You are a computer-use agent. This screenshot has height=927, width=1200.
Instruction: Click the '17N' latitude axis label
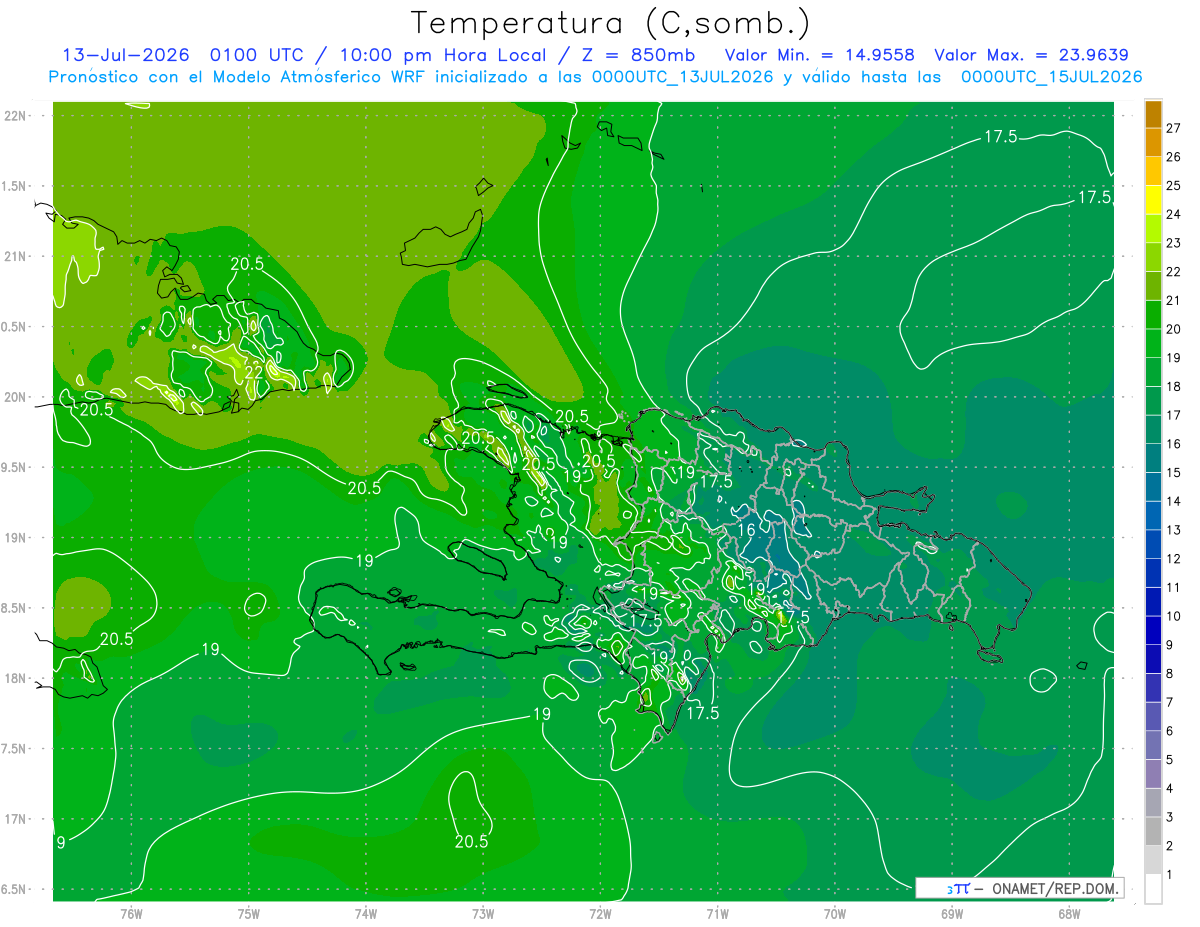click(x=16, y=819)
